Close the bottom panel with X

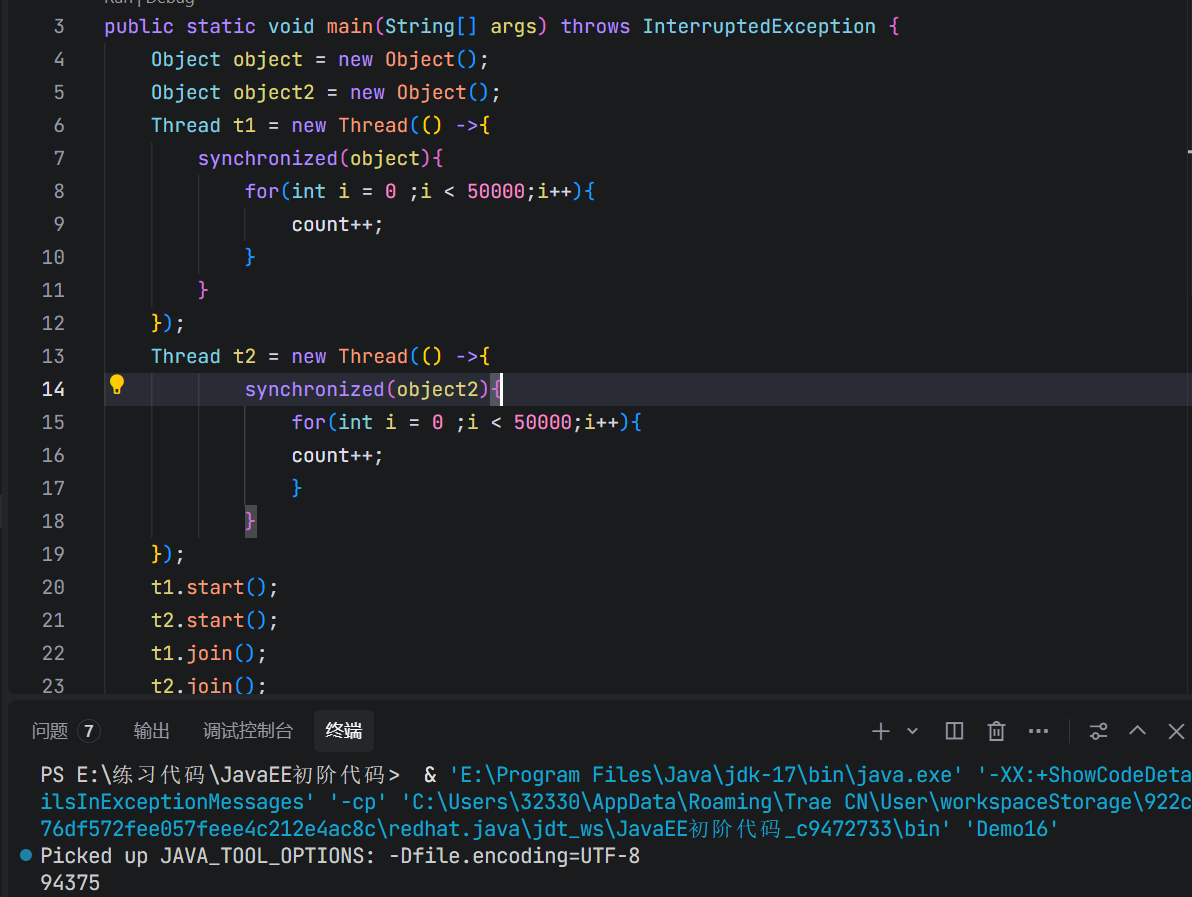pyautogui.click(x=1176, y=731)
